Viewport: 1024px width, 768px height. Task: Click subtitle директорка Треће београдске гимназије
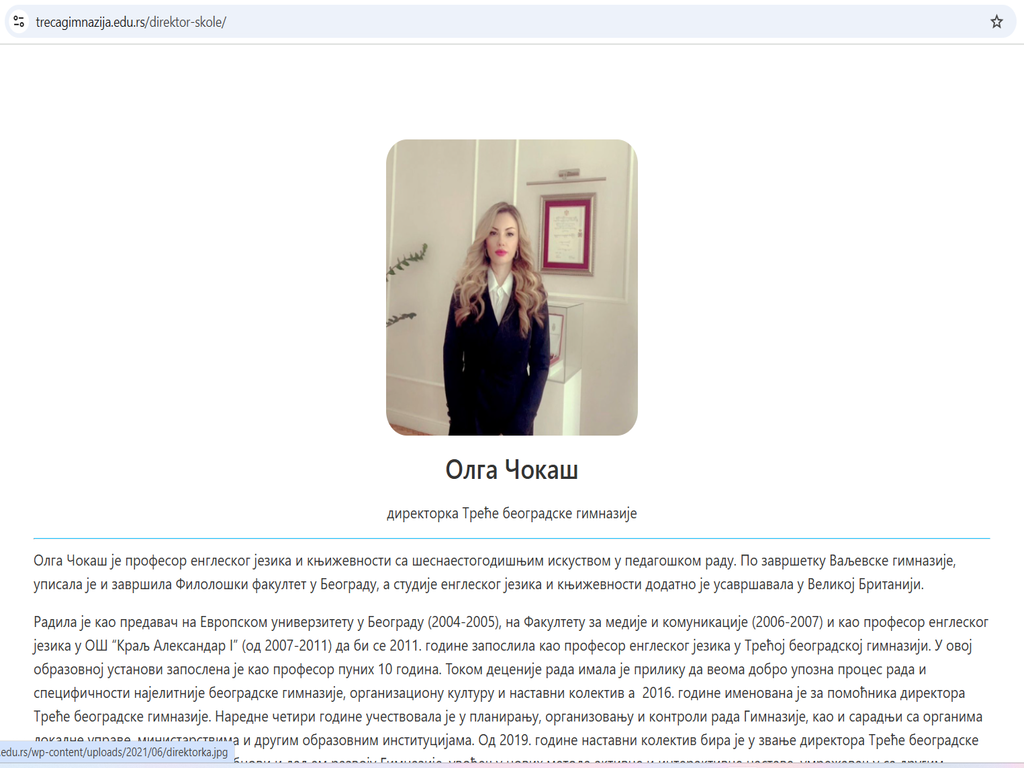pos(511,513)
